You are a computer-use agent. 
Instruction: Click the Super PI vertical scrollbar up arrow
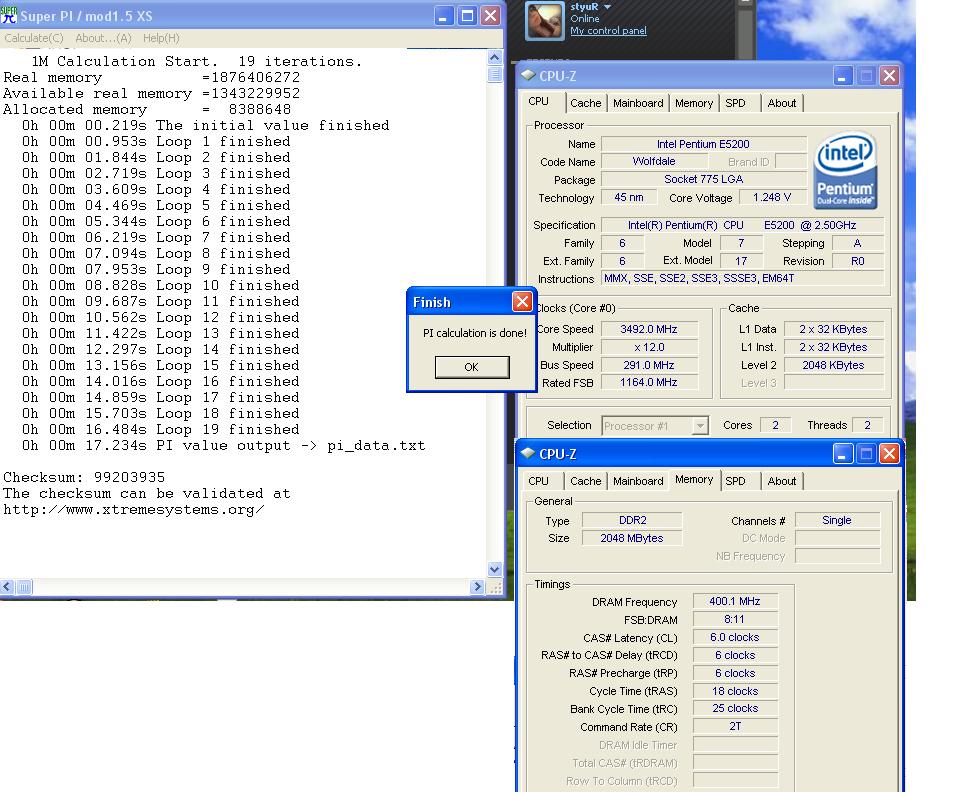494,58
